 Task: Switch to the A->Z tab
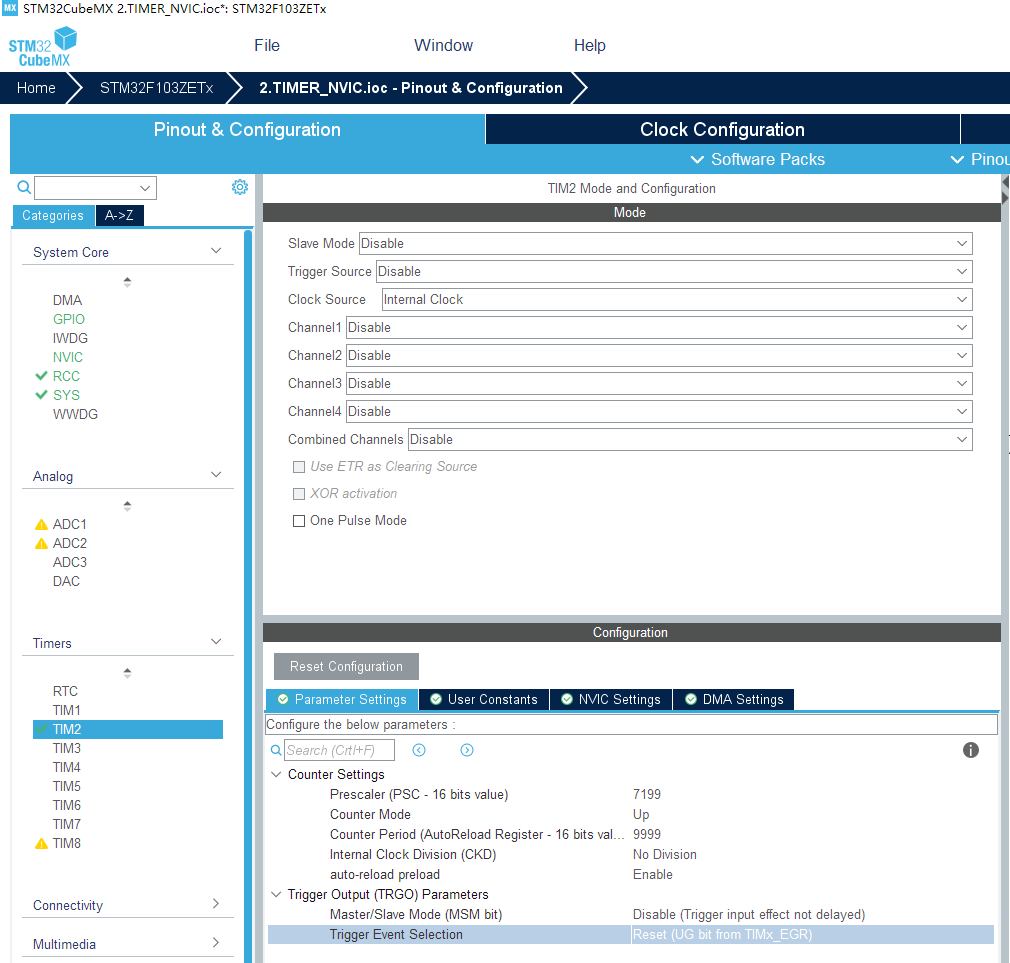pyautogui.click(x=119, y=215)
